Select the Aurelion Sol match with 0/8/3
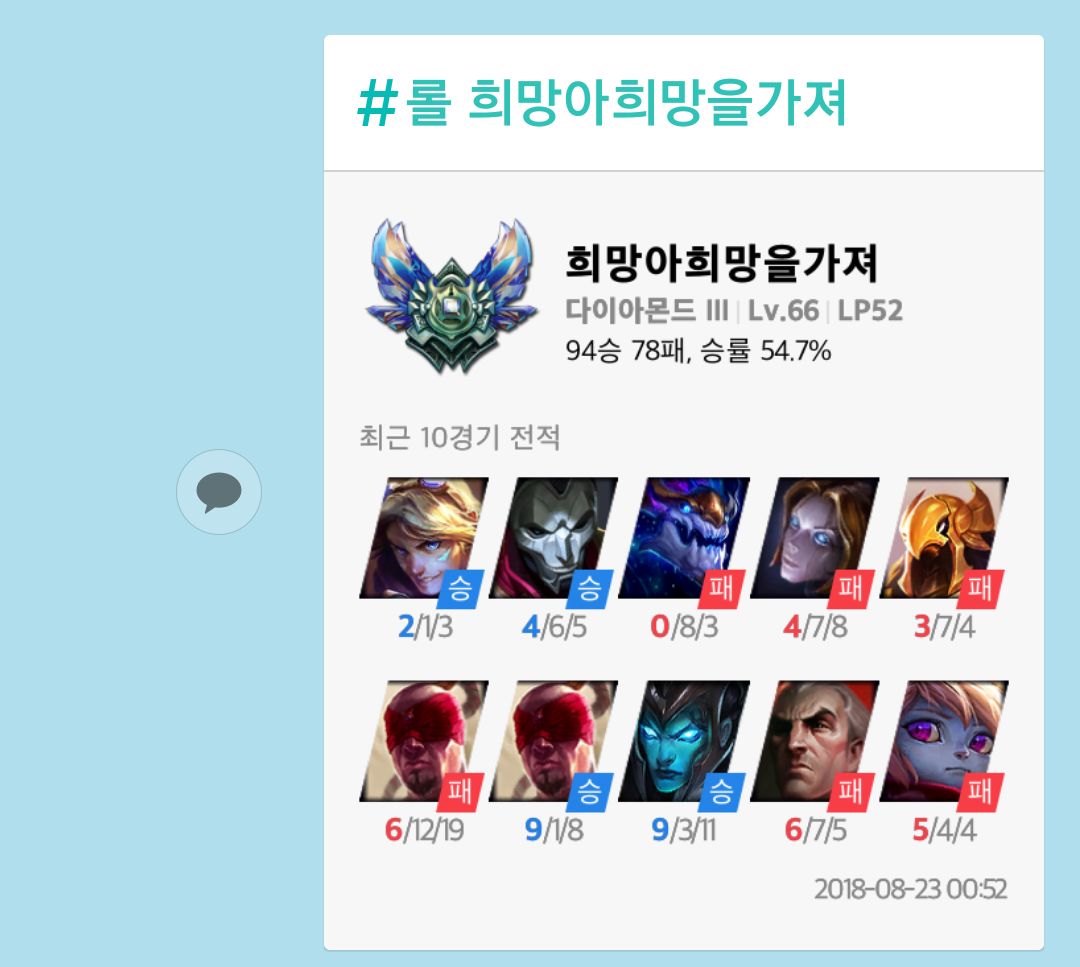The width and height of the screenshot is (1080, 967). (x=684, y=538)
